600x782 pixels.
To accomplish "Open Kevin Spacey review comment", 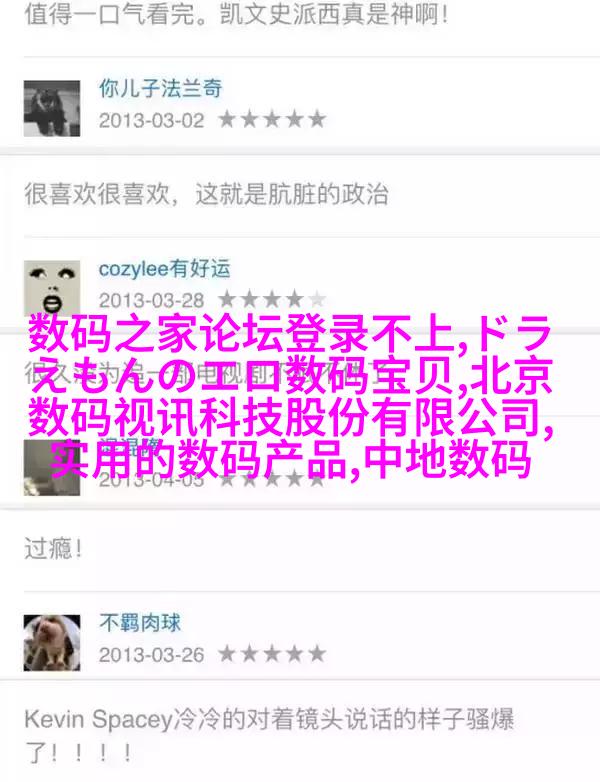I will click(x=269, y=736).
